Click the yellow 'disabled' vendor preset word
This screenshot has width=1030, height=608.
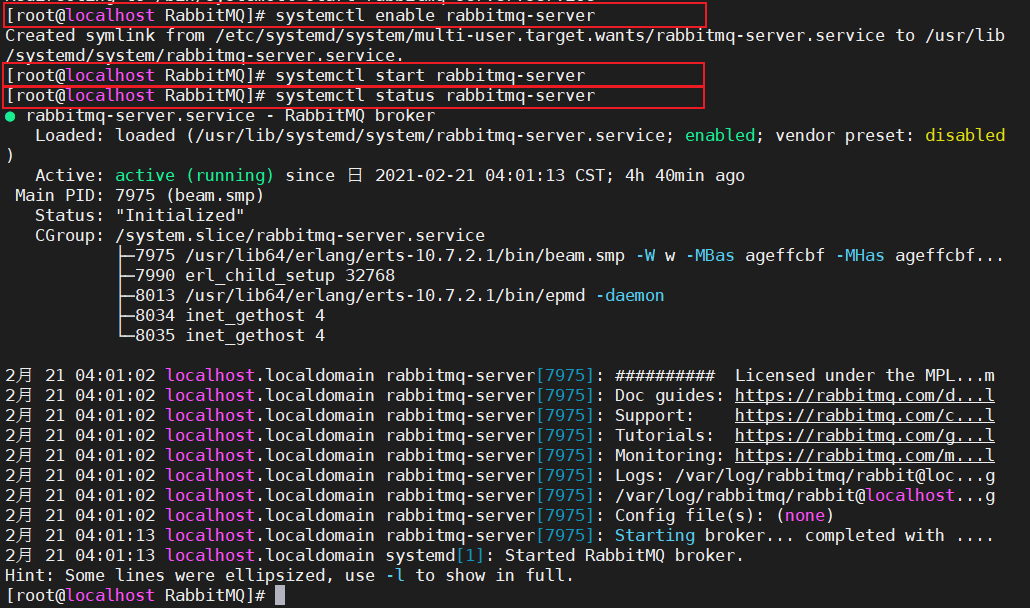pyautogui.click(x=965, y=135)
